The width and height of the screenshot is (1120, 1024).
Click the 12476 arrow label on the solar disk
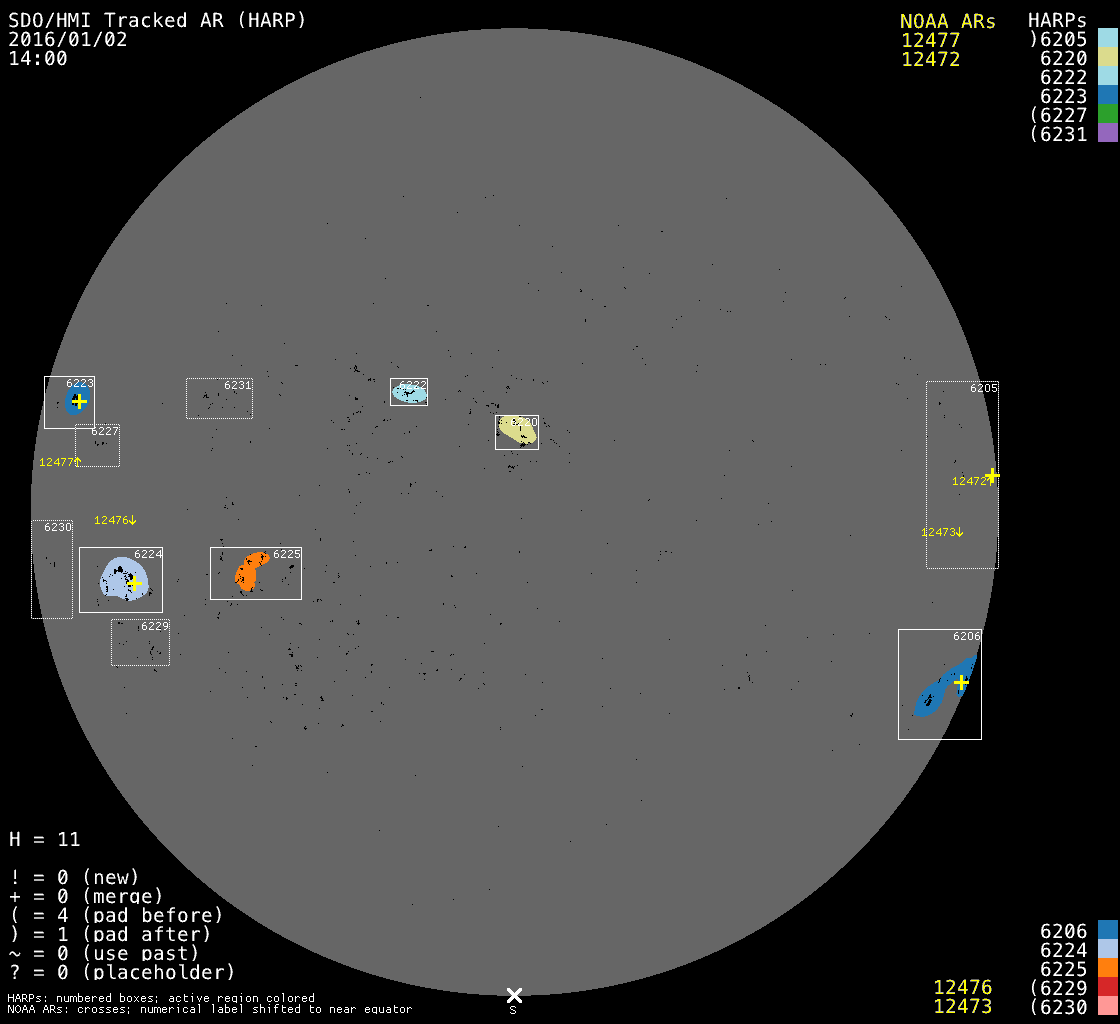(115, 520)
